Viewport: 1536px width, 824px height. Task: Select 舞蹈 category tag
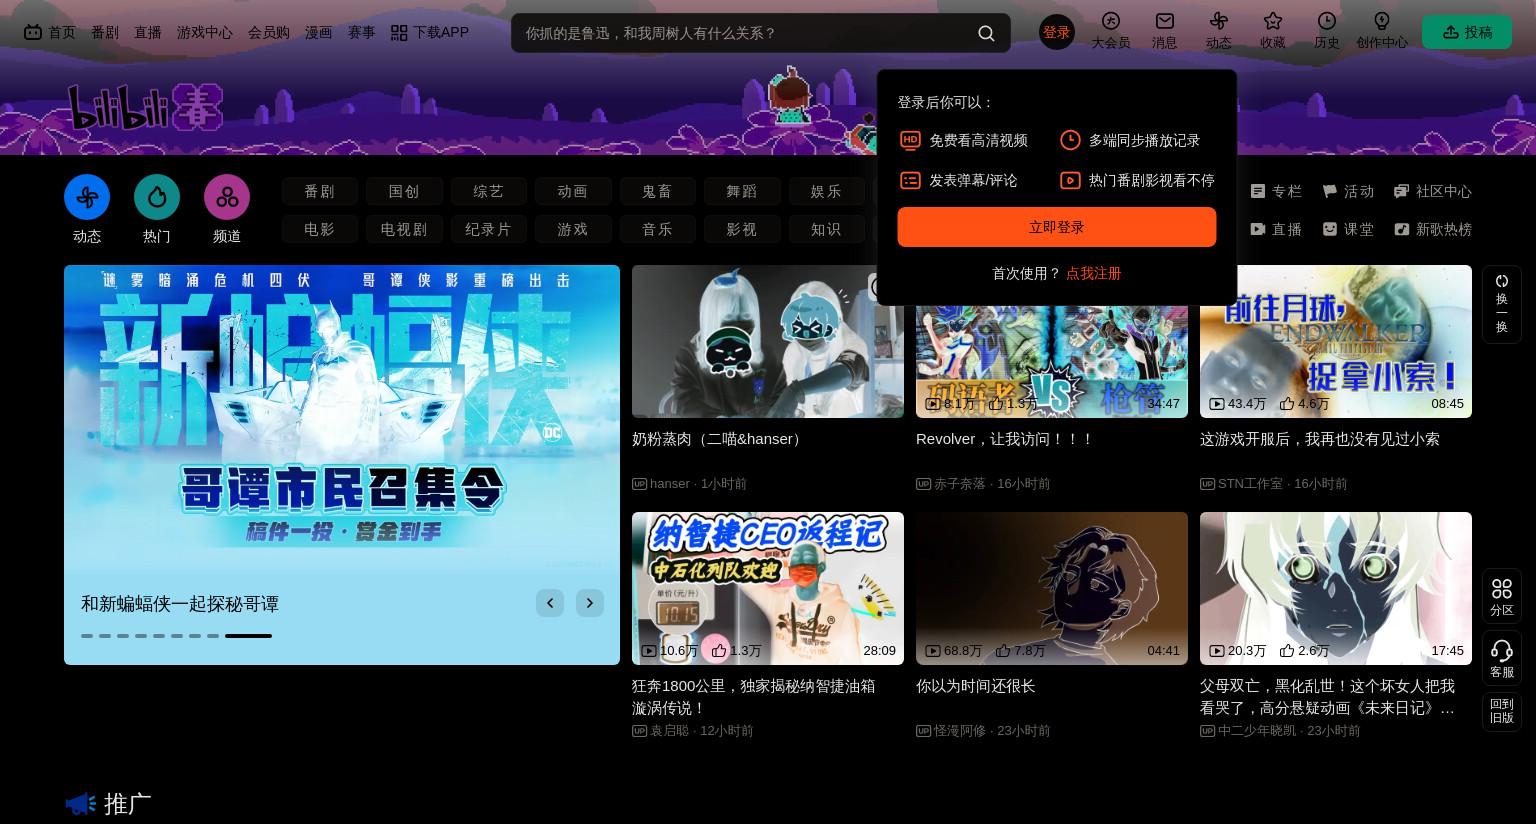point(741,191)
